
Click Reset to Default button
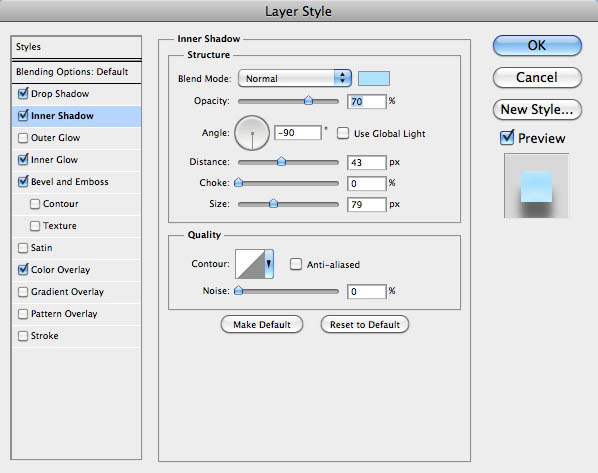click(365, 325)
